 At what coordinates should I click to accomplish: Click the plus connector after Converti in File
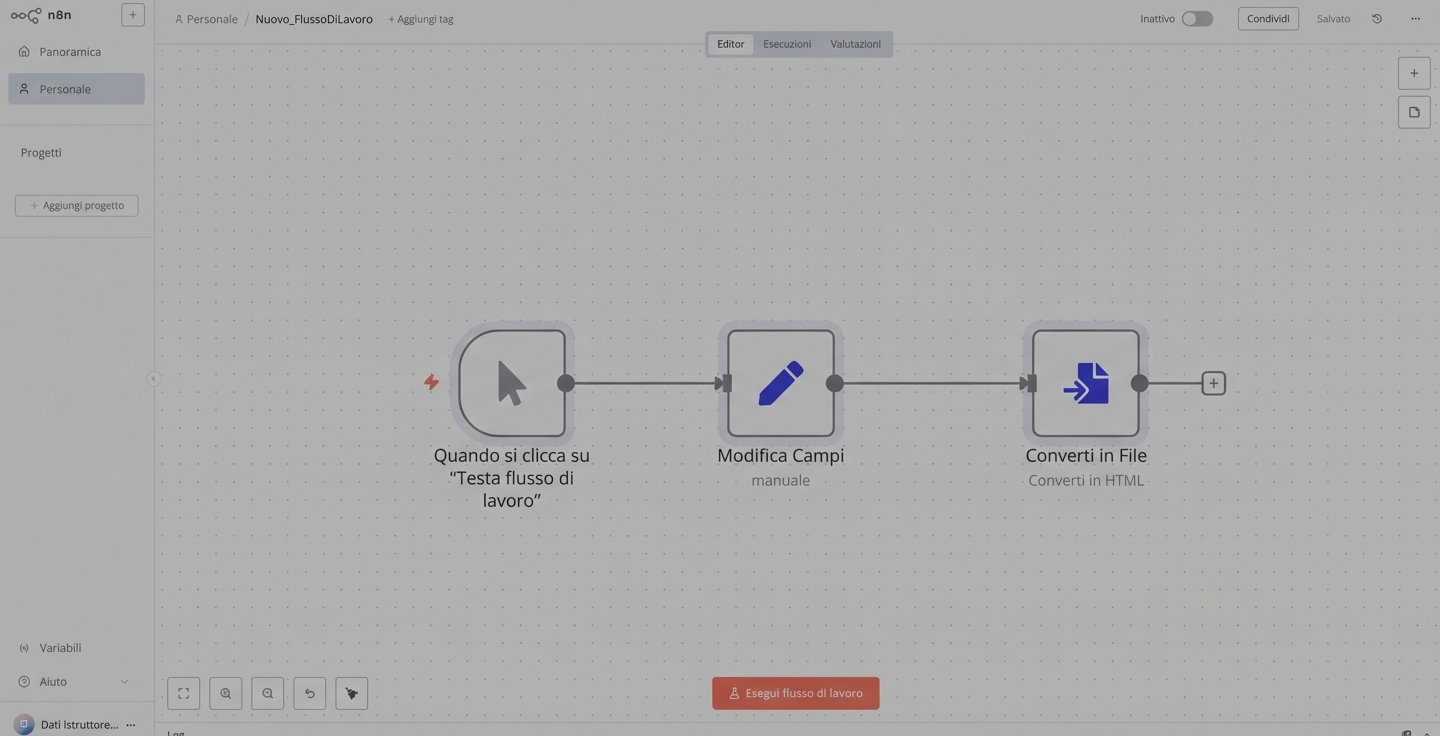click(x=1213, y=383)
